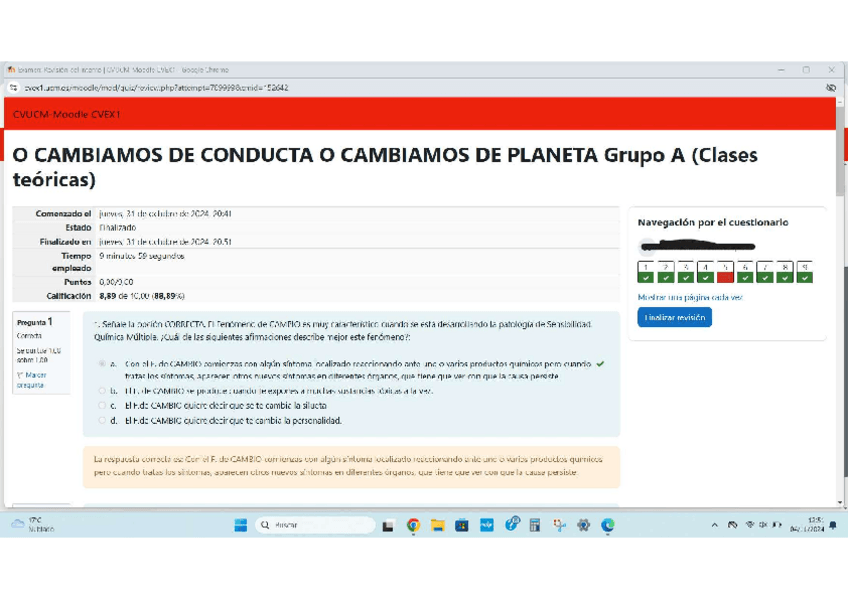Open the Calculator app on the taskbar
848x599 pixels.
[535, 525]
